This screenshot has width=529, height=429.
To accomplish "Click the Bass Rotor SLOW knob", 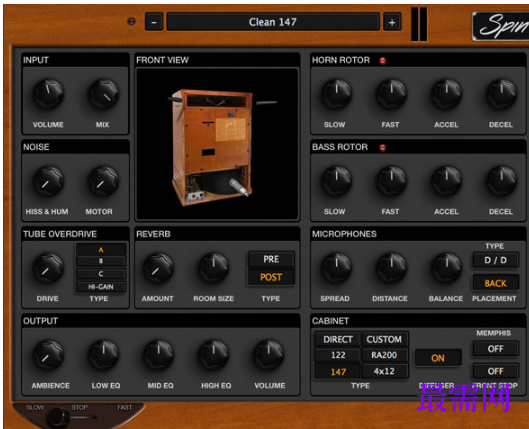I will coord(336,180).
